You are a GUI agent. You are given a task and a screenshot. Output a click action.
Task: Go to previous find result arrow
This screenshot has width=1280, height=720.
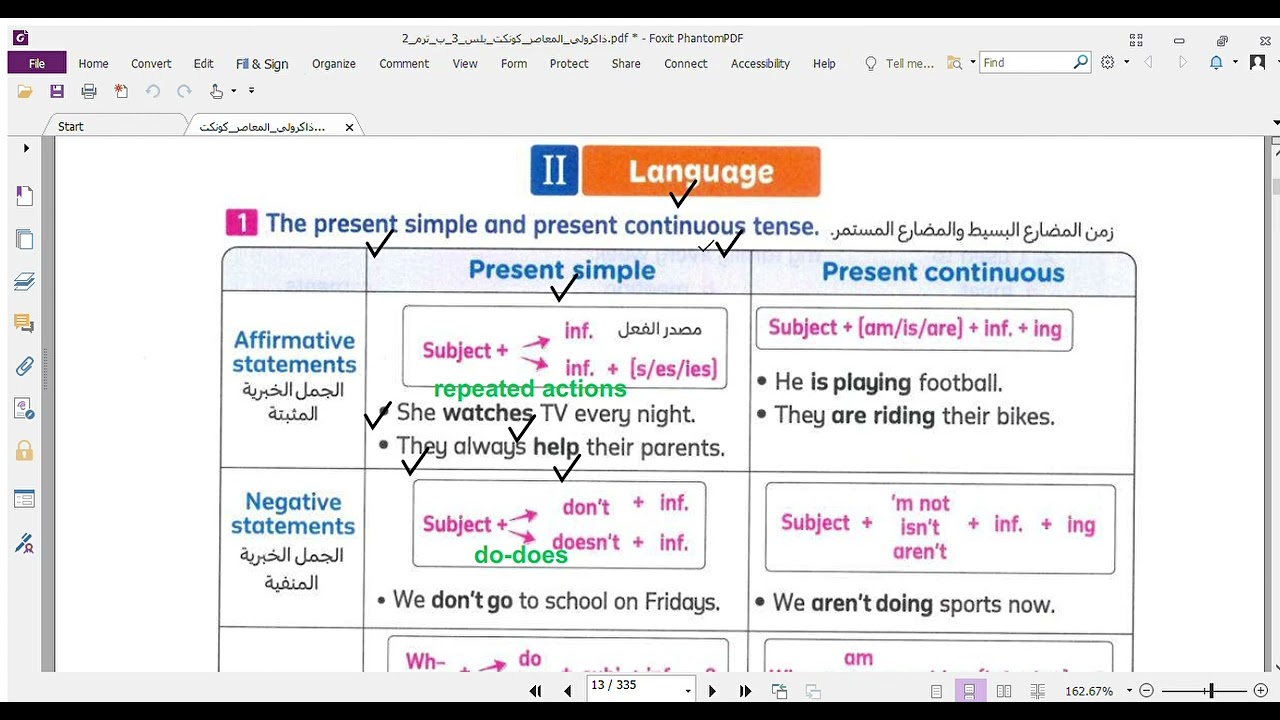tap(1148, 62)
